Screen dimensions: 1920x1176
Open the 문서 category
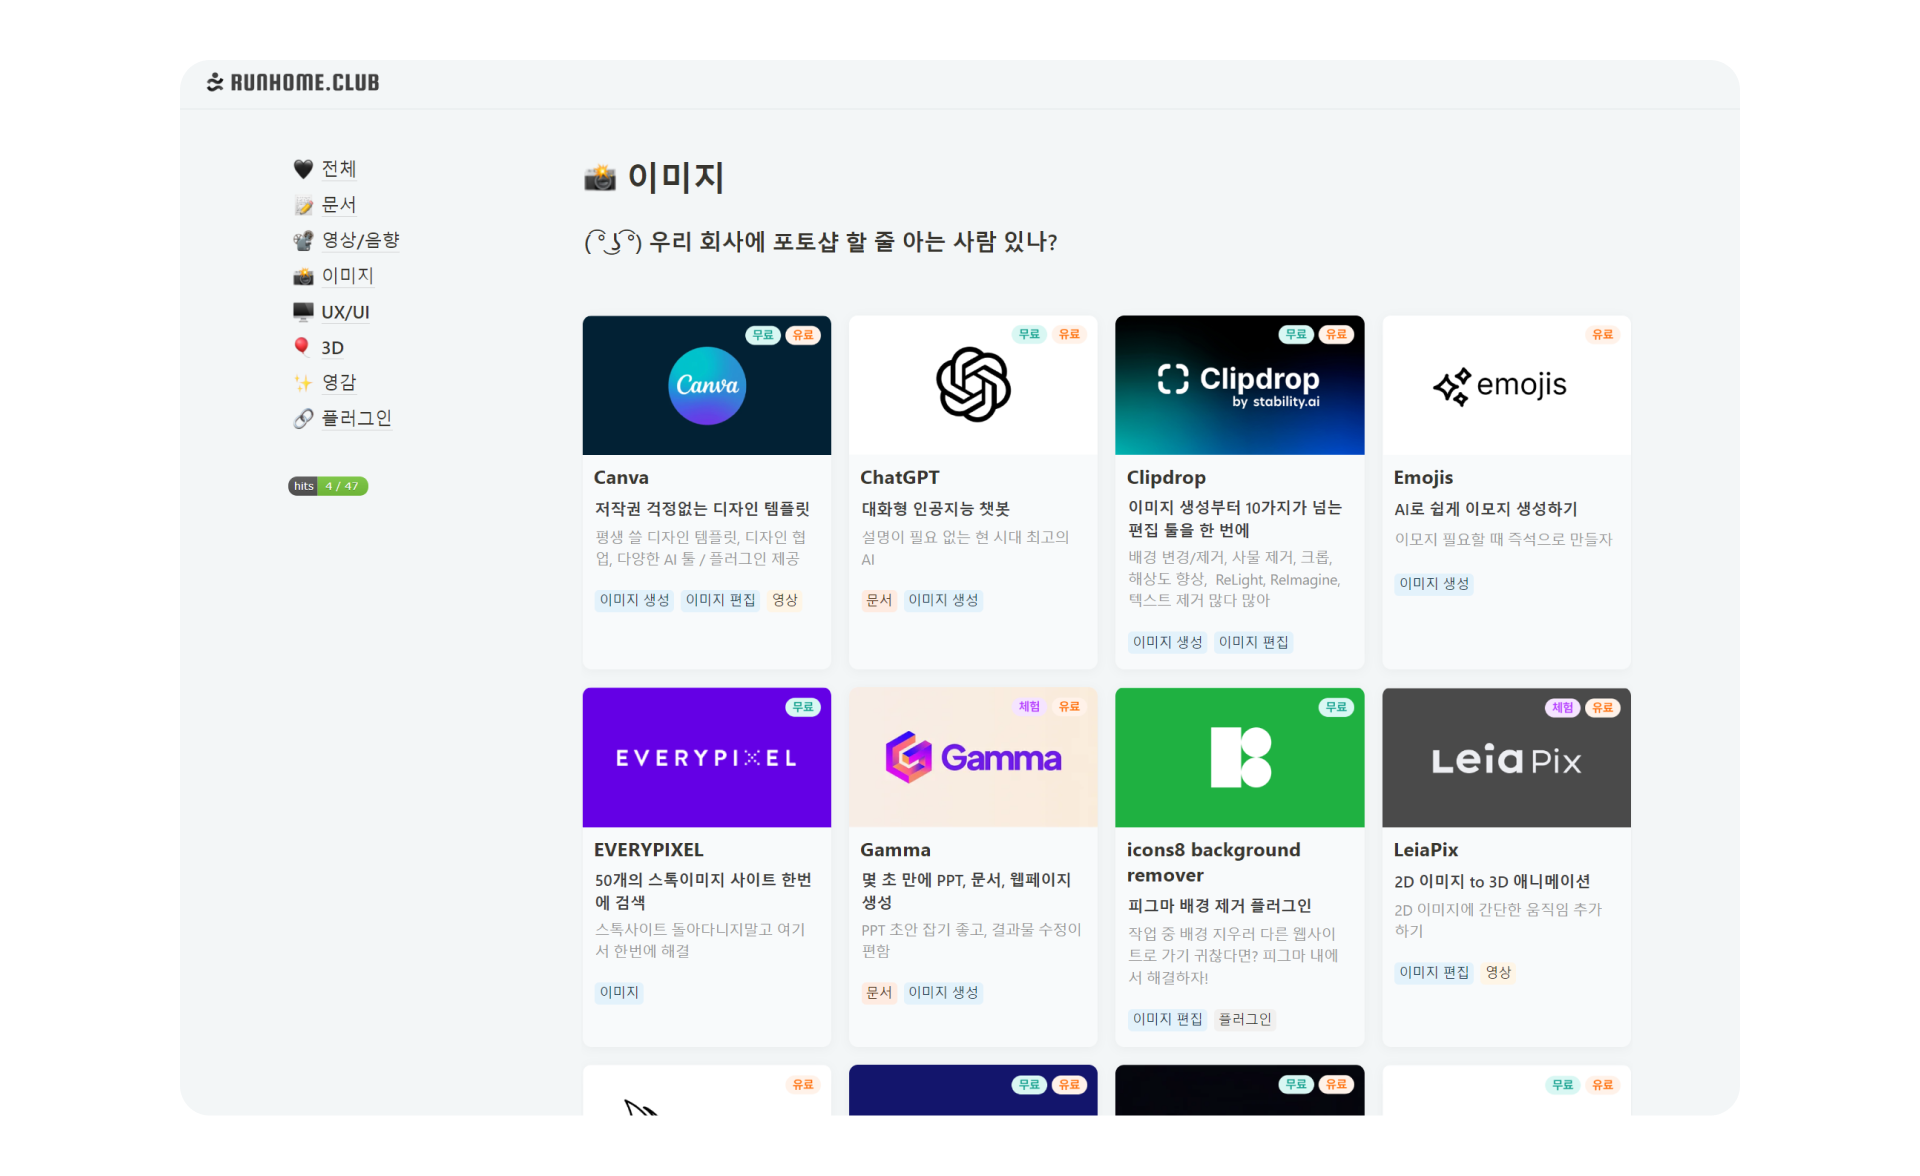[x=339, y=205]
